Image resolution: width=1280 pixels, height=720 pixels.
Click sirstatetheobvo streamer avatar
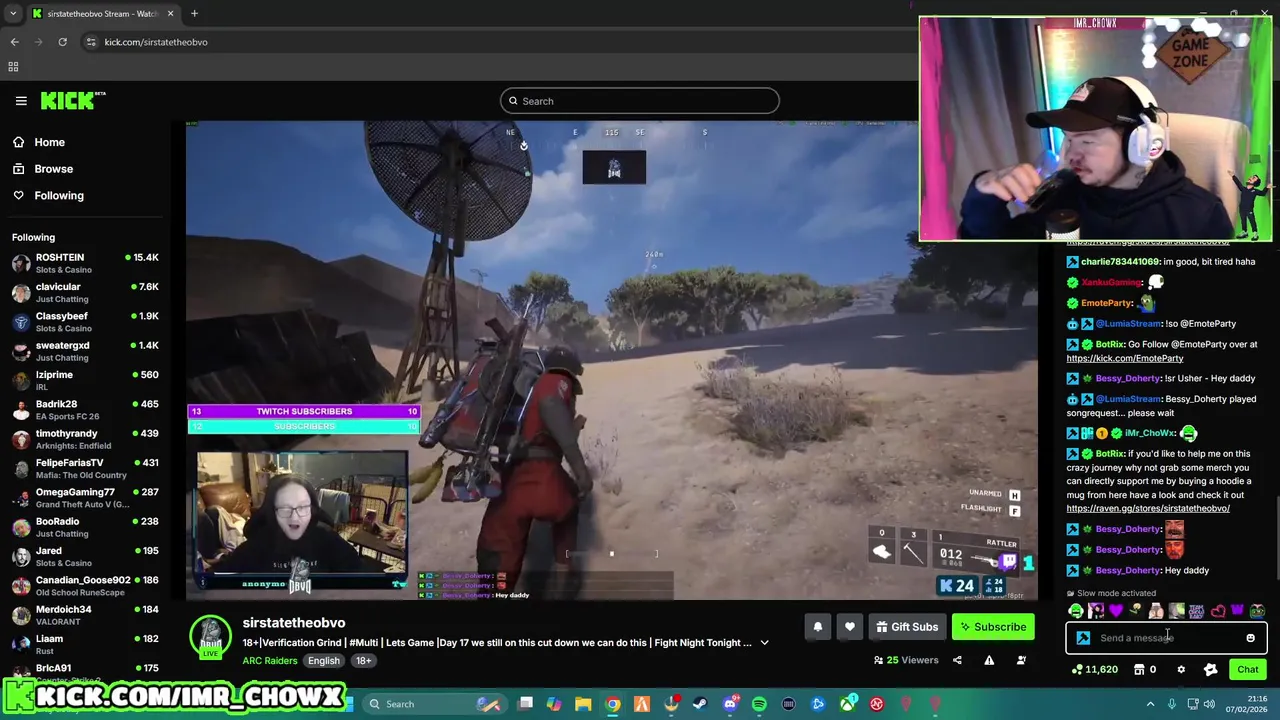[210, 638]
